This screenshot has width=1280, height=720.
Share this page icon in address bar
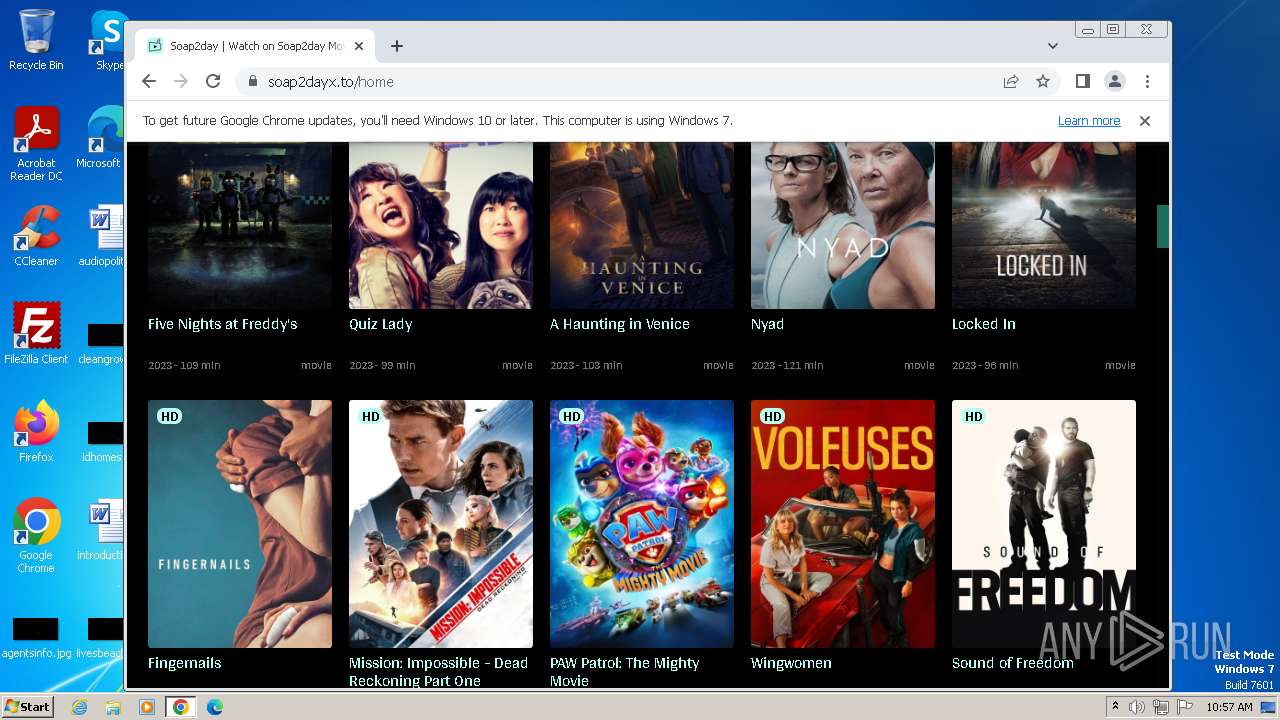pyautogui.click(x=1011, y=82)
